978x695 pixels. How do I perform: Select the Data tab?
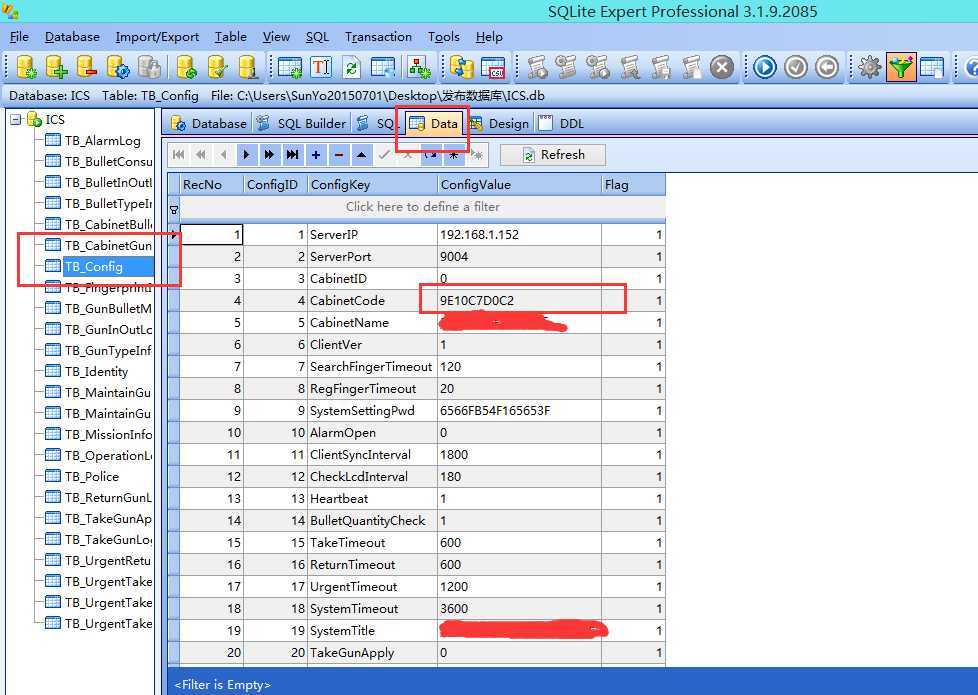pyautogui.click(x=435, y=124)
